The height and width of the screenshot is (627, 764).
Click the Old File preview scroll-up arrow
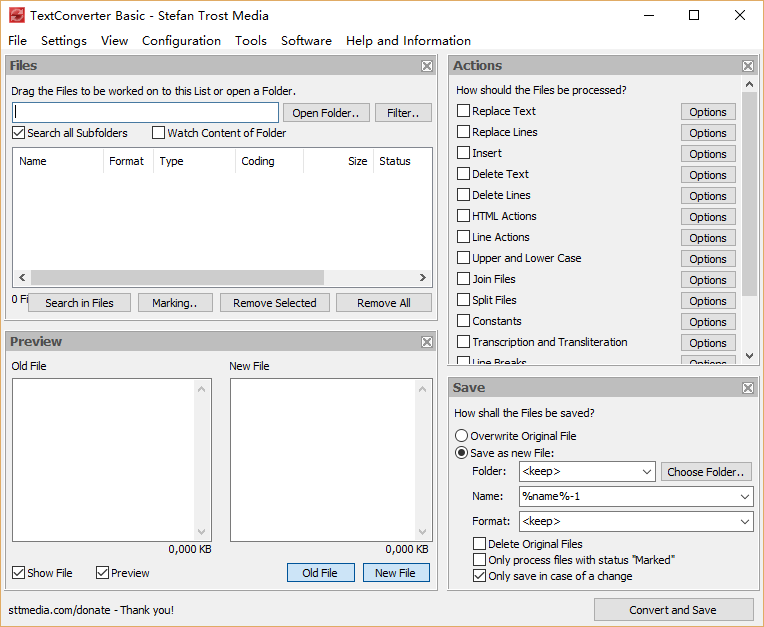[202, 389]
